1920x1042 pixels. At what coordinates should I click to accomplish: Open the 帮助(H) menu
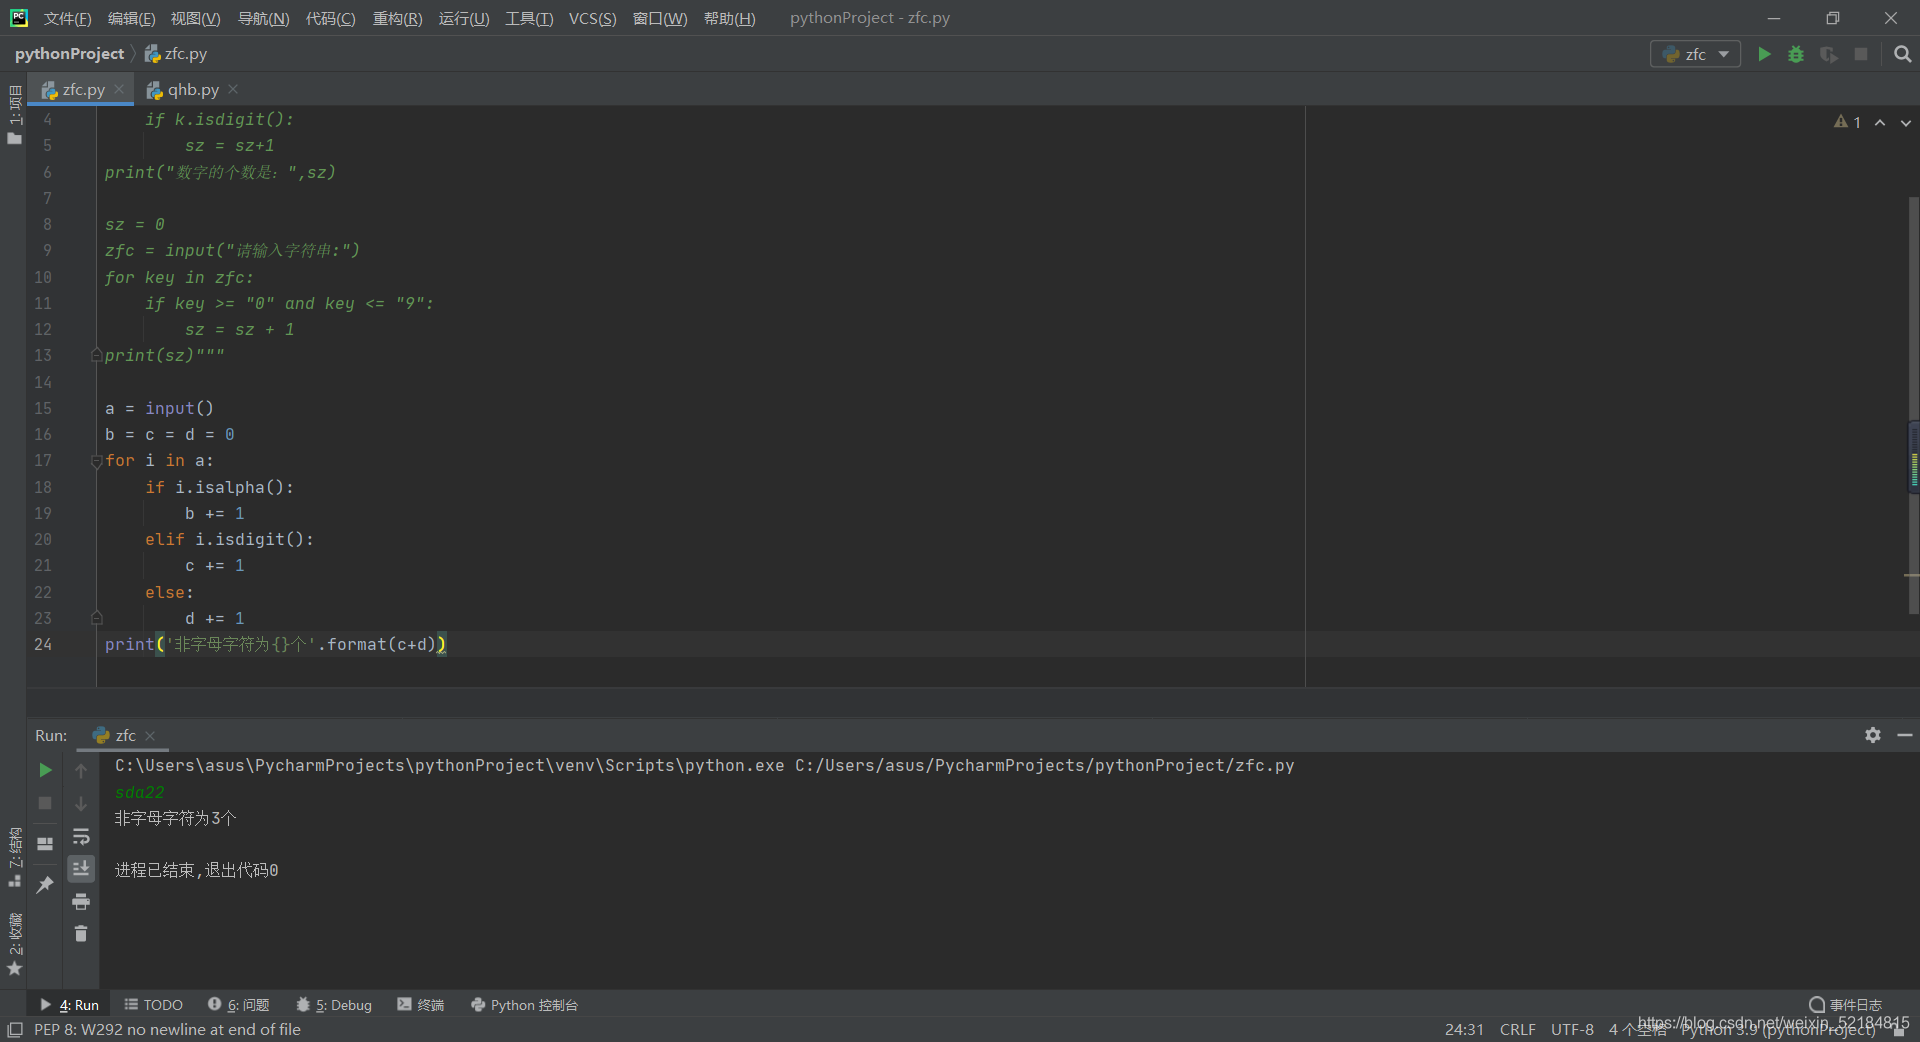(729, 19)
